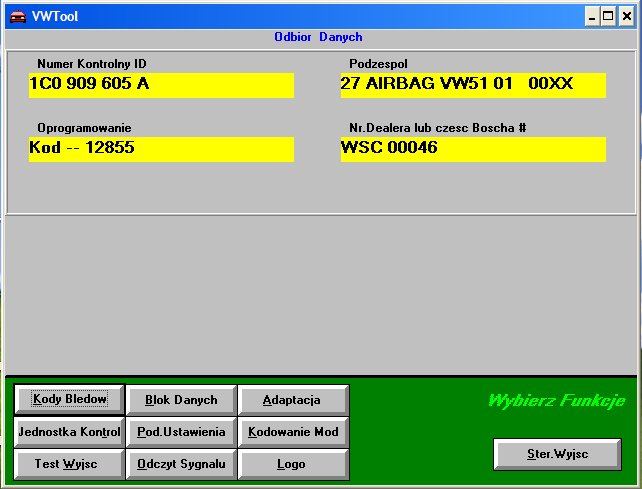Click the 1C0 909 605 A ID field
The width and height of the screenshot is (642, 489).
(161, 85)
